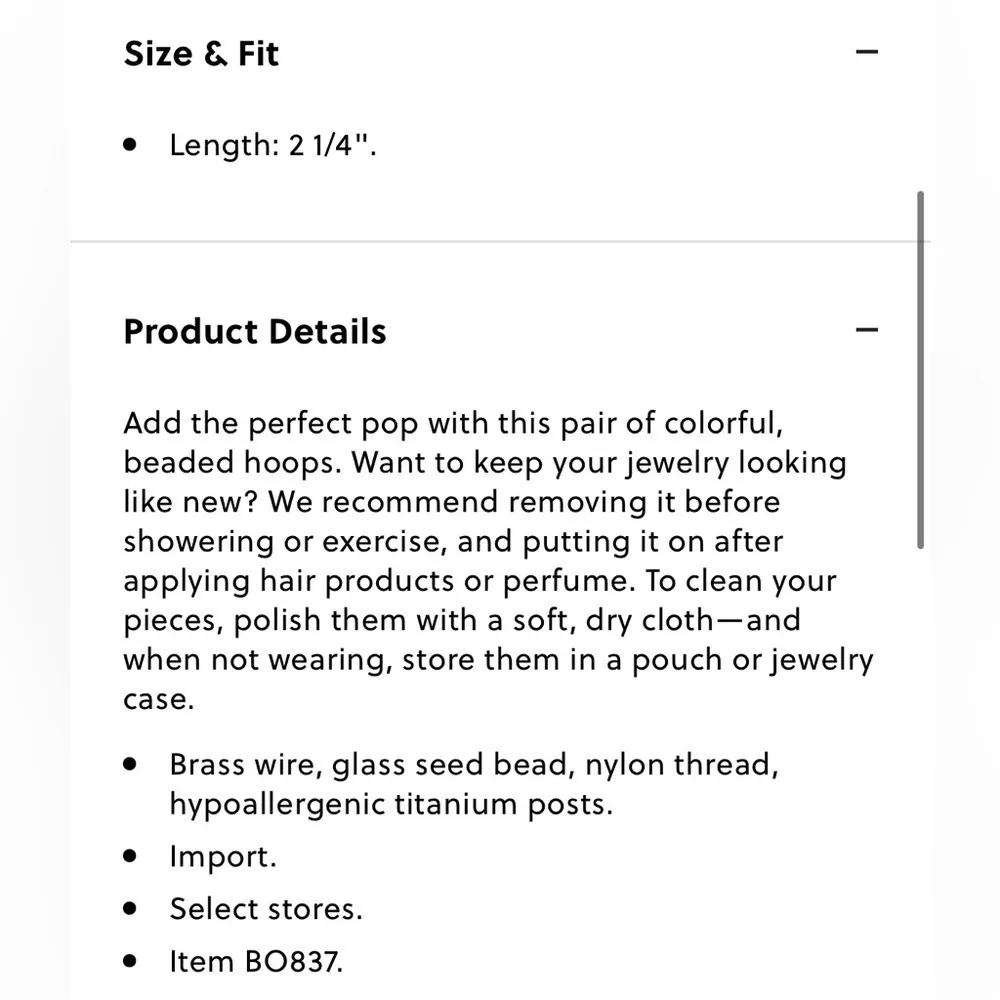Click the word 'case.' ending the description
This screenshot has width=1000, height=1000.
158,699
